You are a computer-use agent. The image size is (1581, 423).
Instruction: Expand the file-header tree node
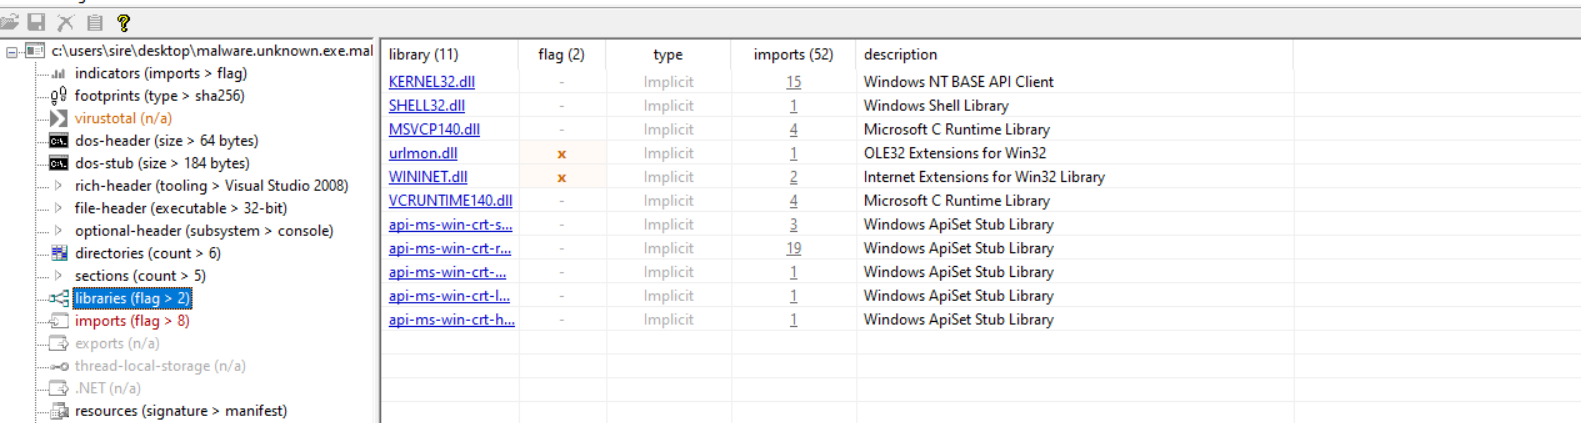click(58, 208)
